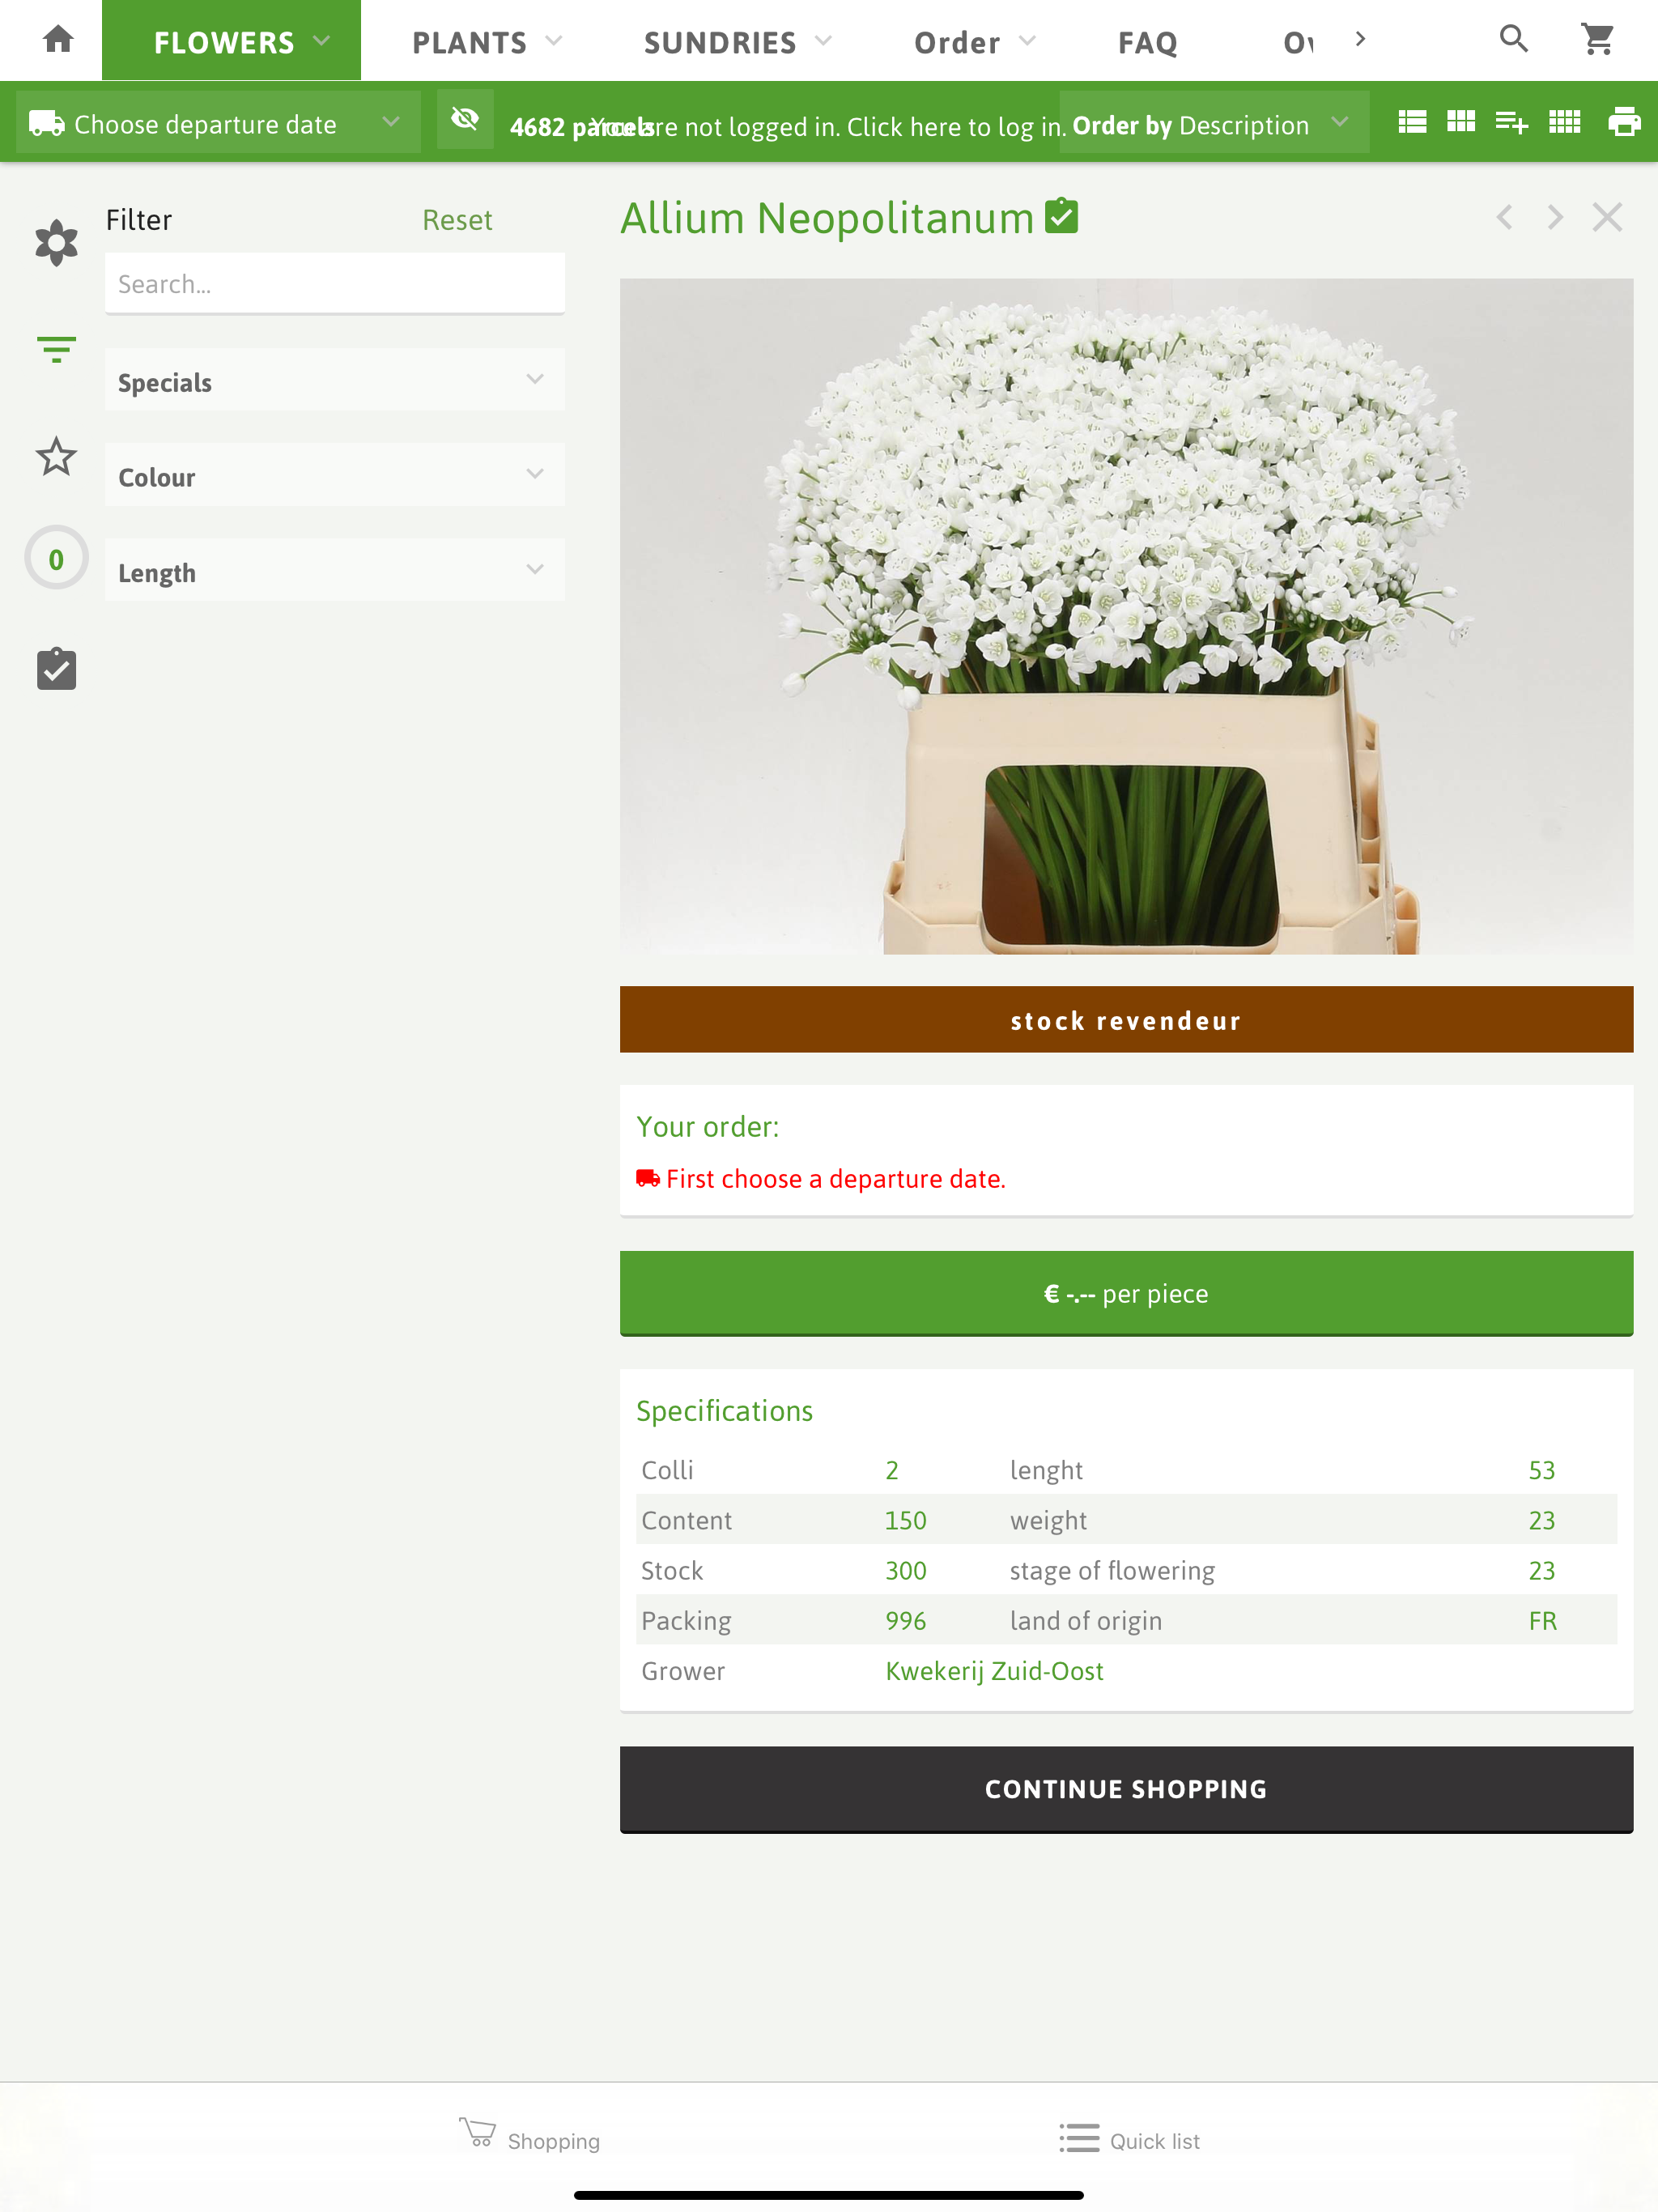
Task: Select the playlist-add view icon
Action: [x=1511, y=122]
